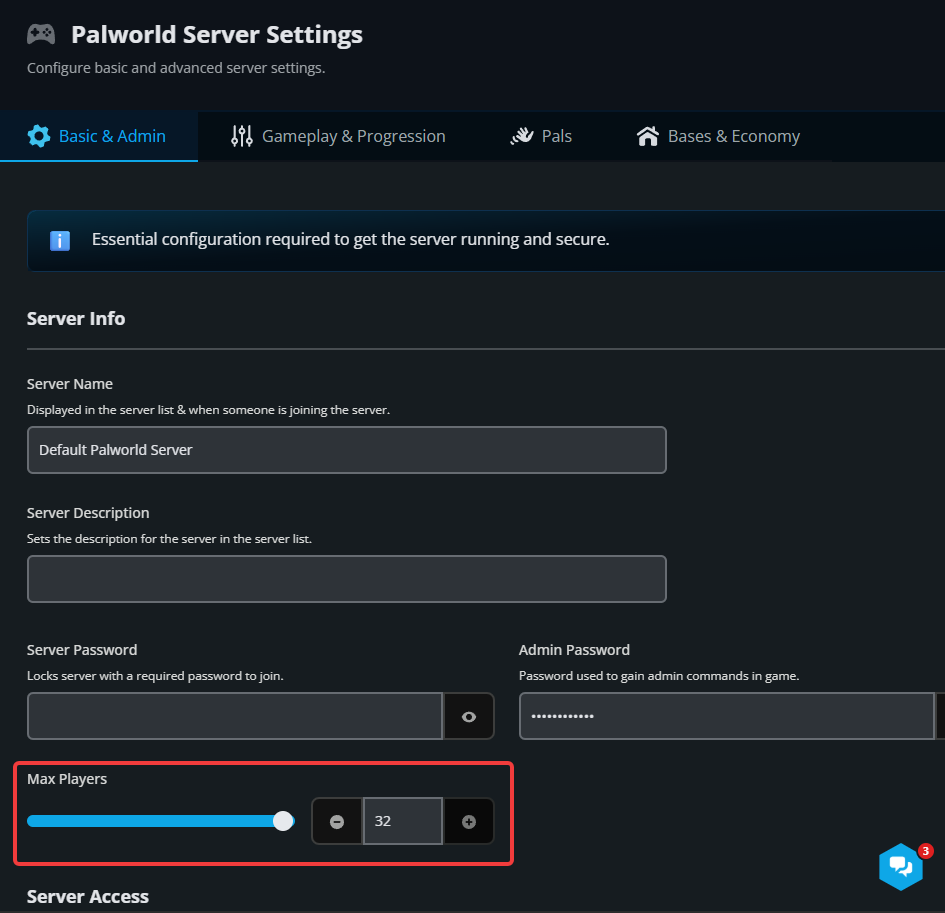945x913 pixels.
Task: Click the Admin Password input field
Action: tap(727, 717)
